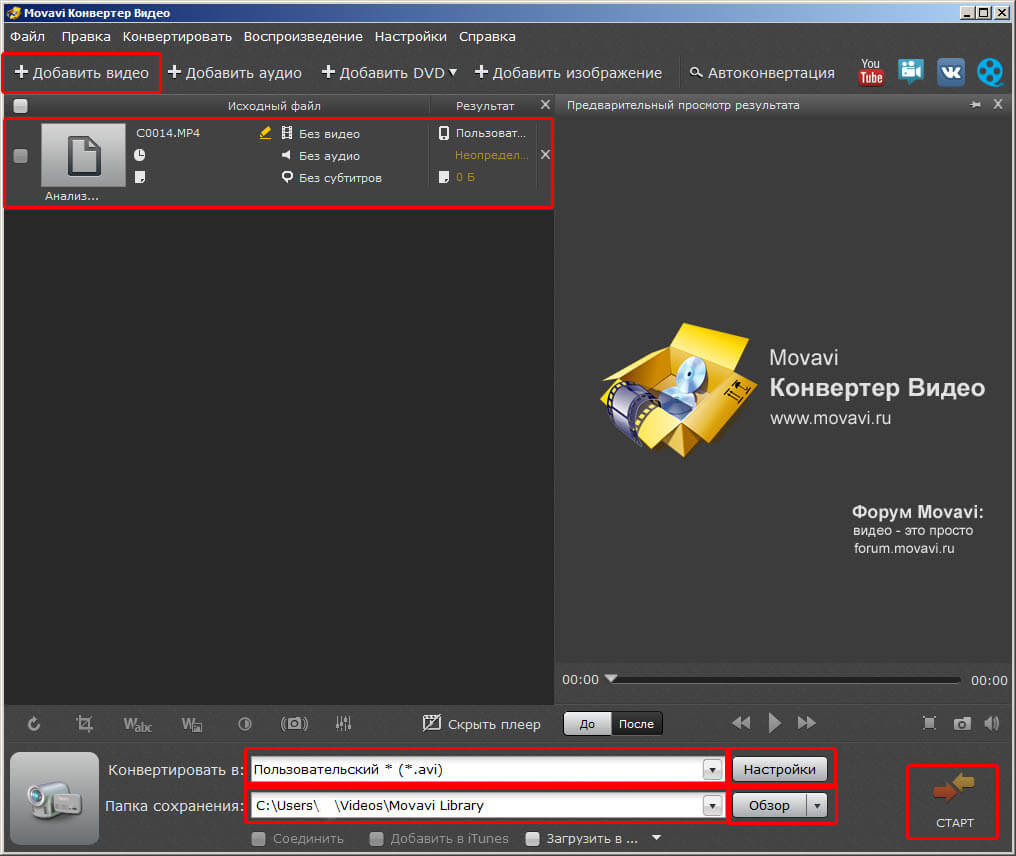
Task: Play the video preview
Action: [774, 723]
